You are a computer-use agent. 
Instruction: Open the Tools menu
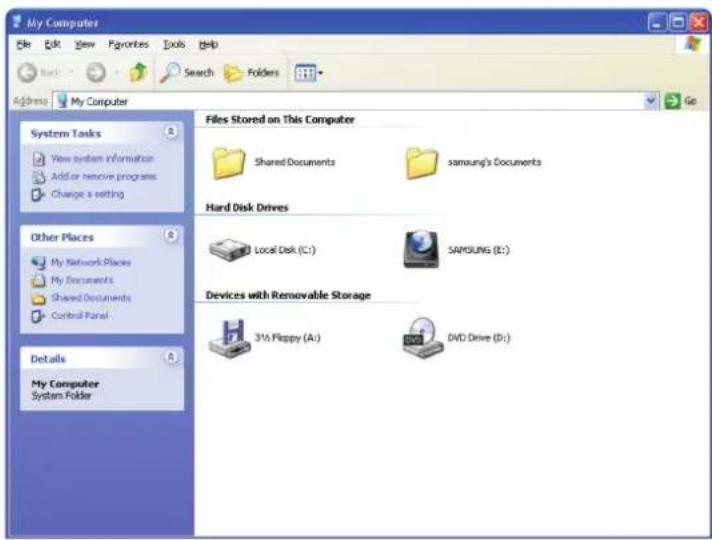pos(174,45)
